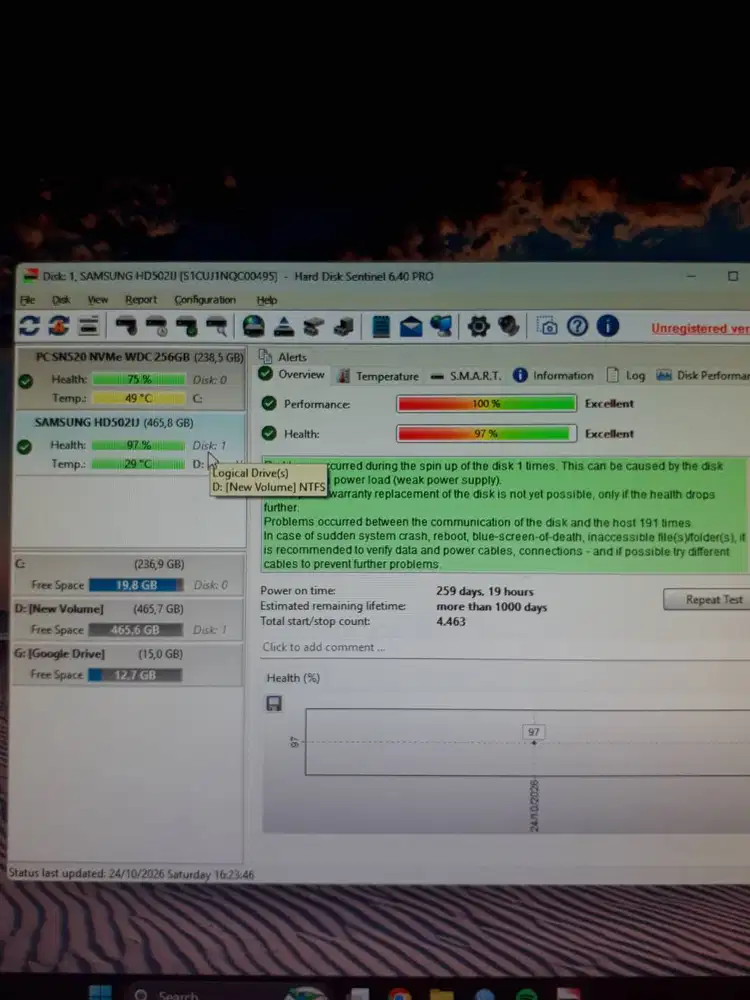Switch to the Information tab
Image resolution: width=750 pixels, height=1000 pixels.
[x=554, y=376]
